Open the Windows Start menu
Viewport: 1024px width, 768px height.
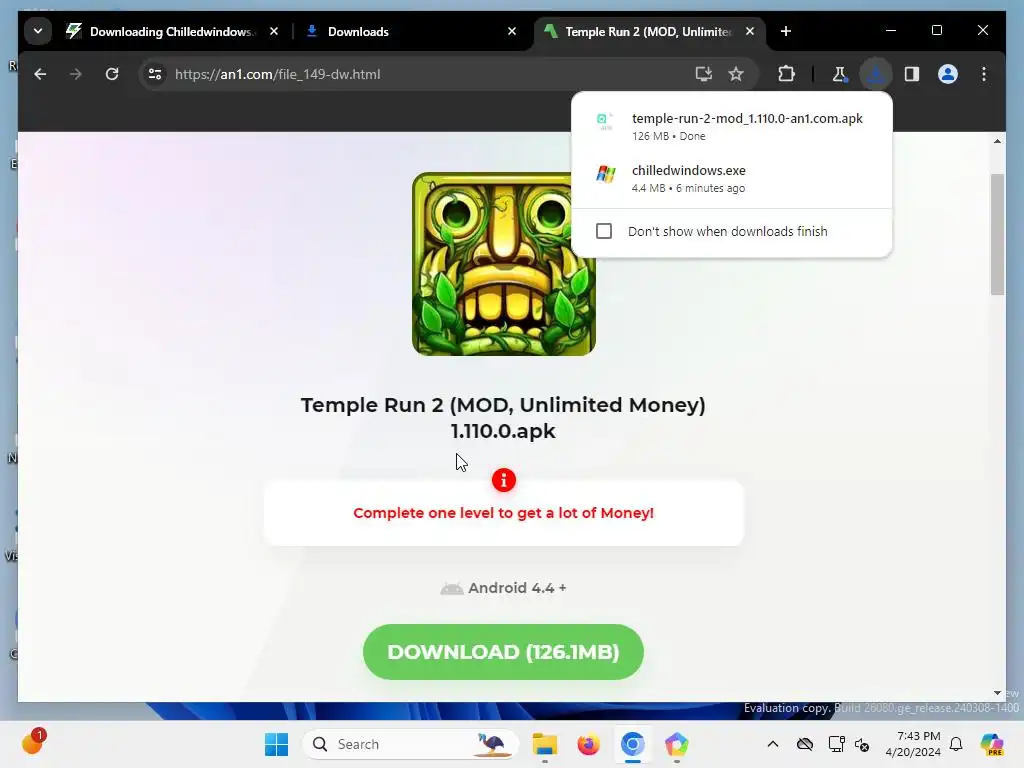pyautogui.click(x=276, y=744)
